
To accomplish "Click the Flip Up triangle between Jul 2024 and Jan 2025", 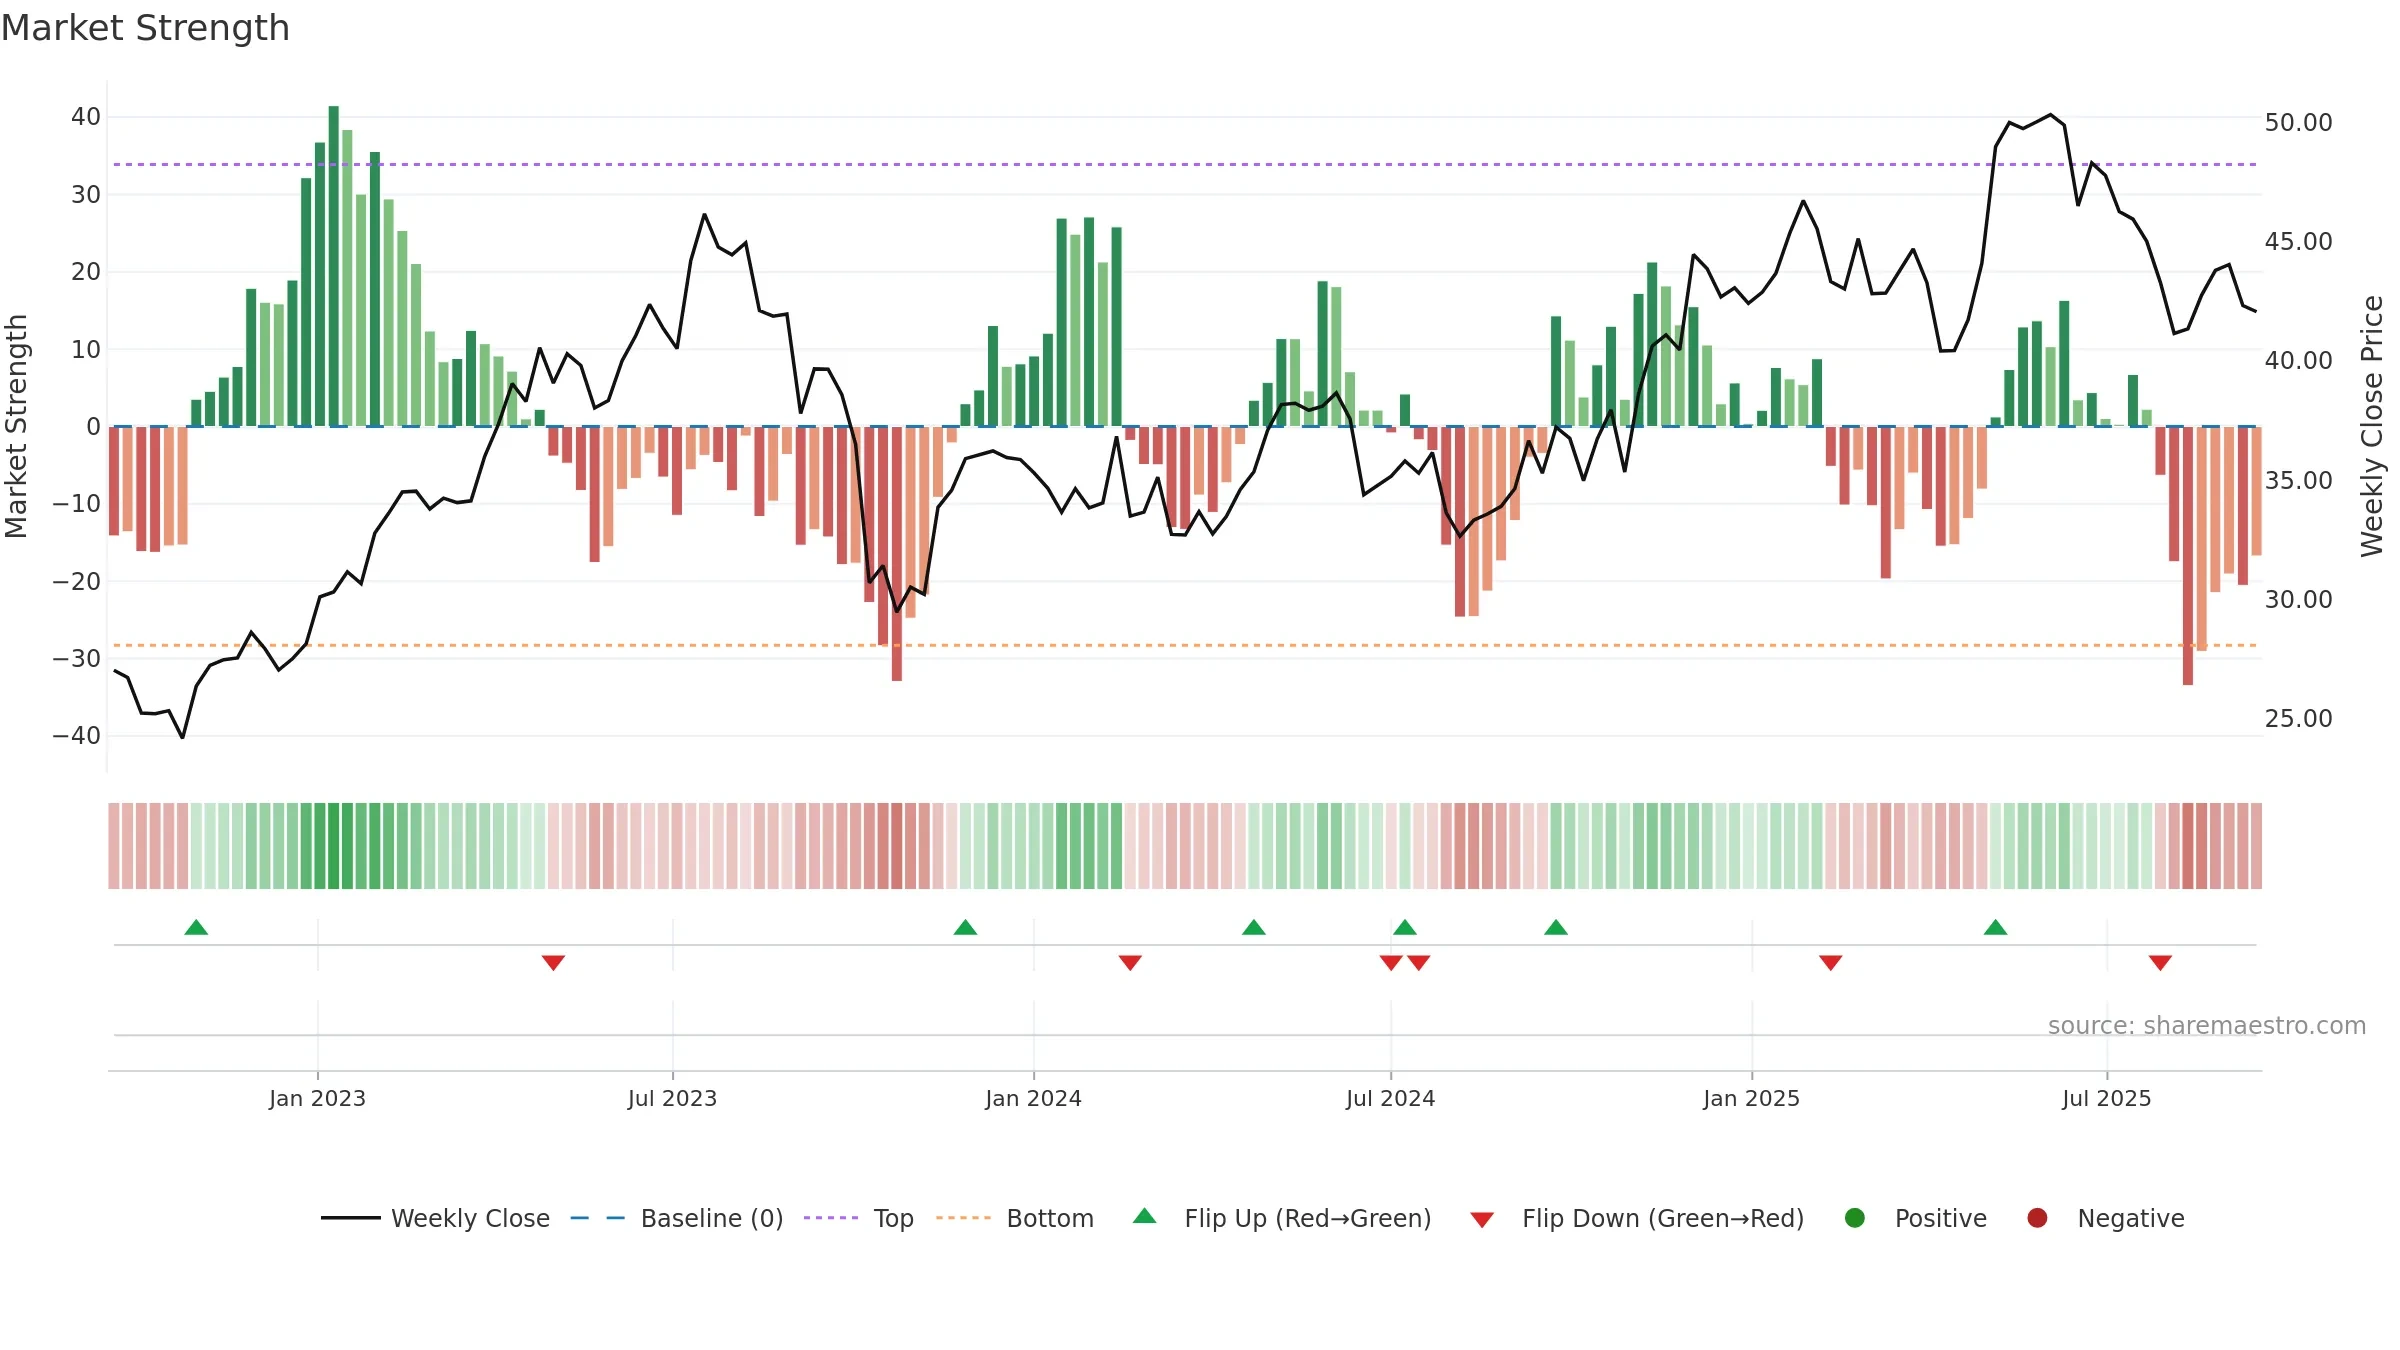I will point(1556,927).
